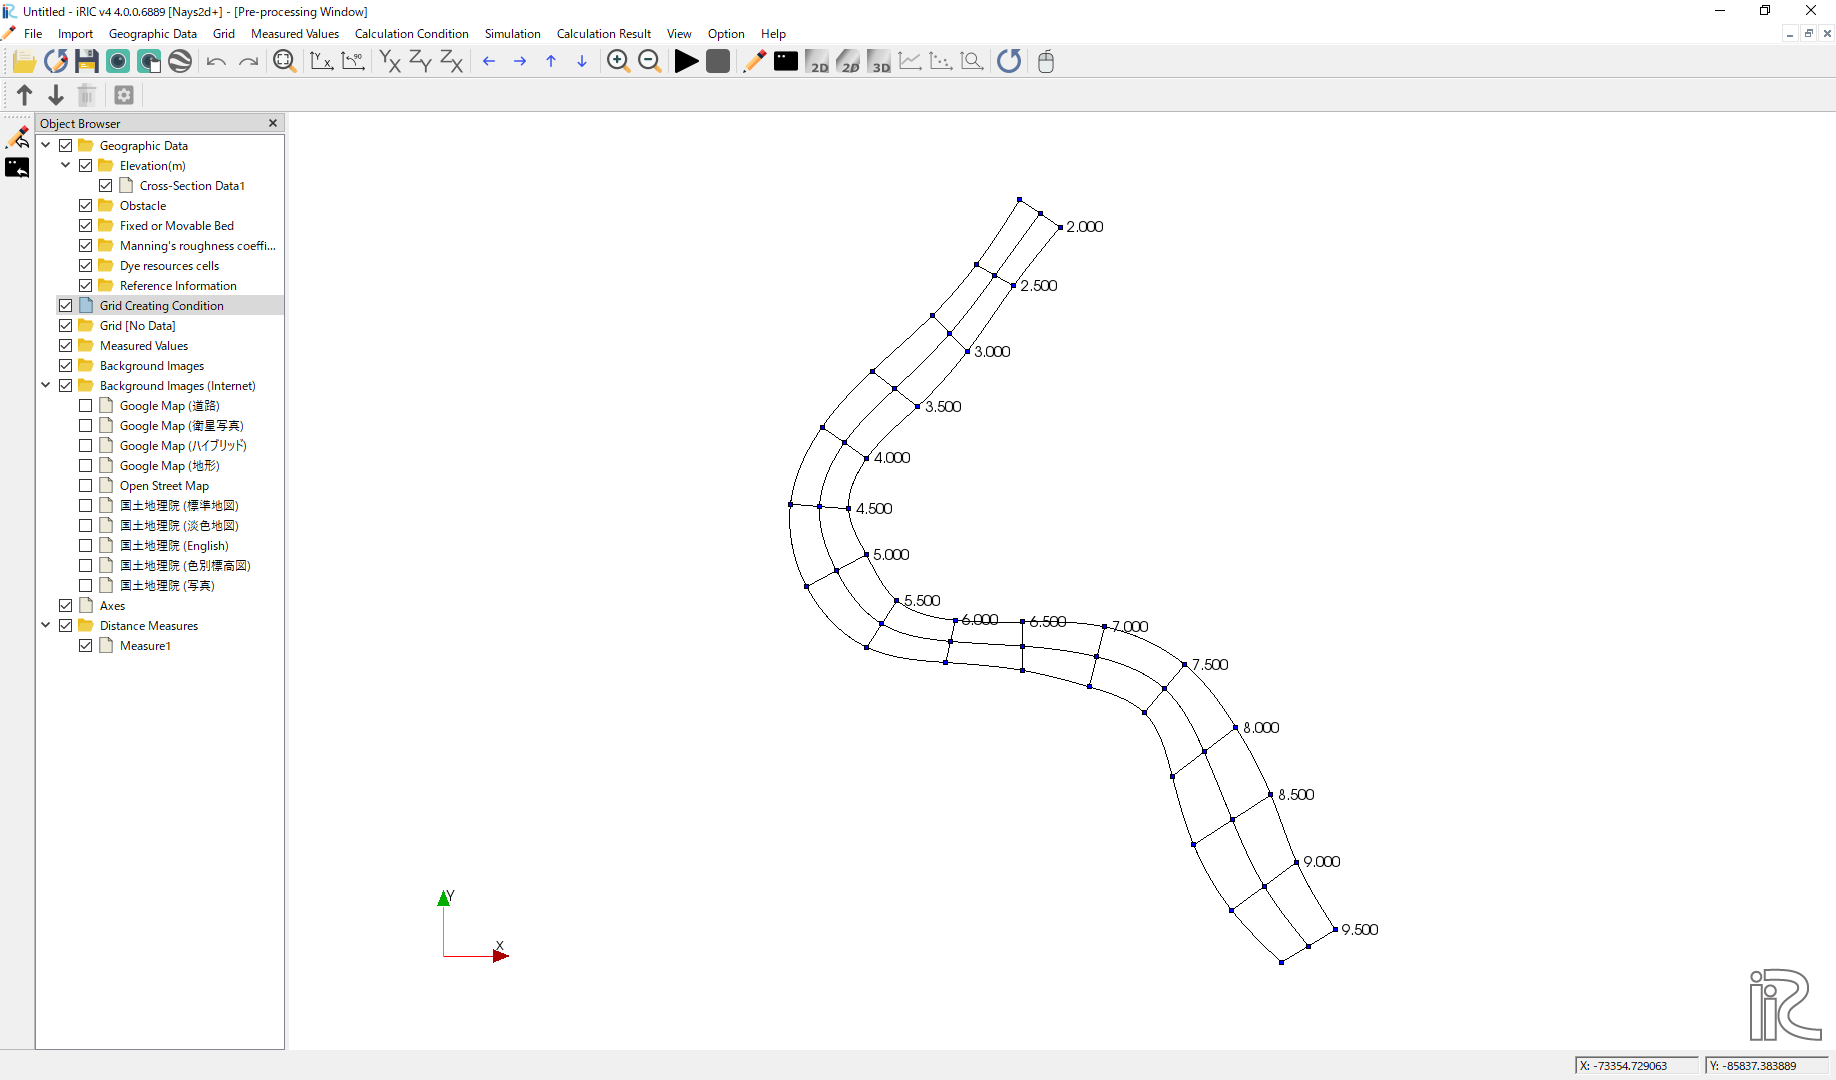
Task: Open the Pre-processing pencil icon
Action: pos(755,62)
